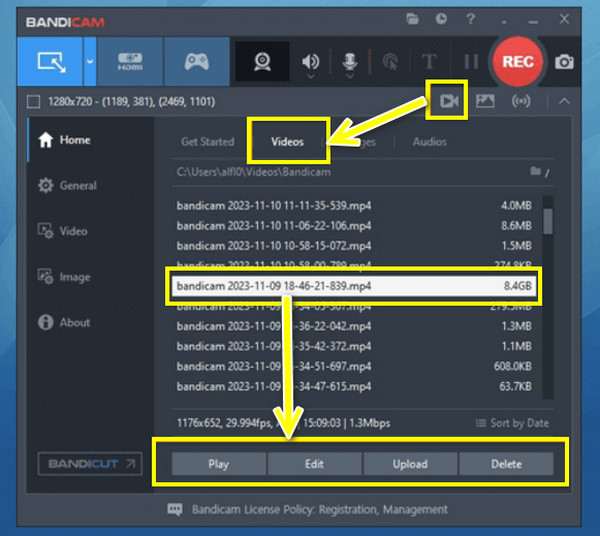Screen dimensions: 600x536
Task: Switch to the Audios tab
Action: [430, 142]
